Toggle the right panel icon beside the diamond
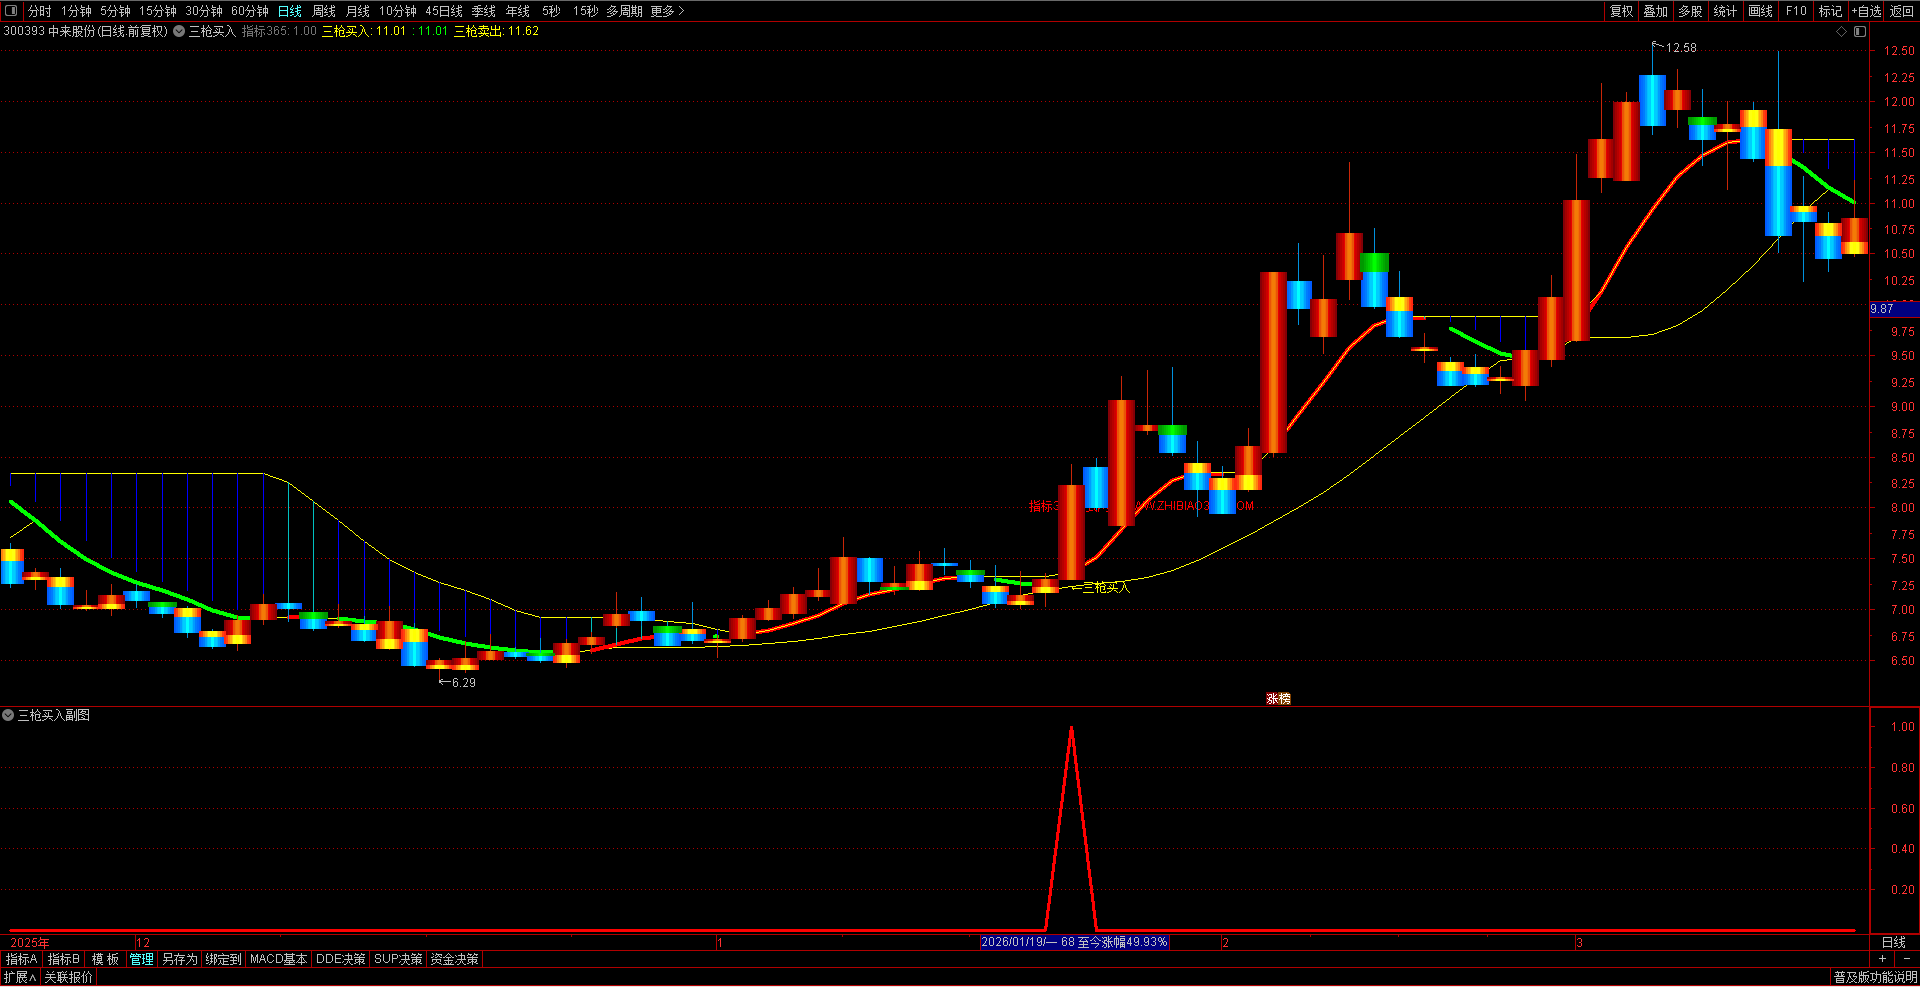This screenshot has width=1920, height=988. tap(1860, 31)
